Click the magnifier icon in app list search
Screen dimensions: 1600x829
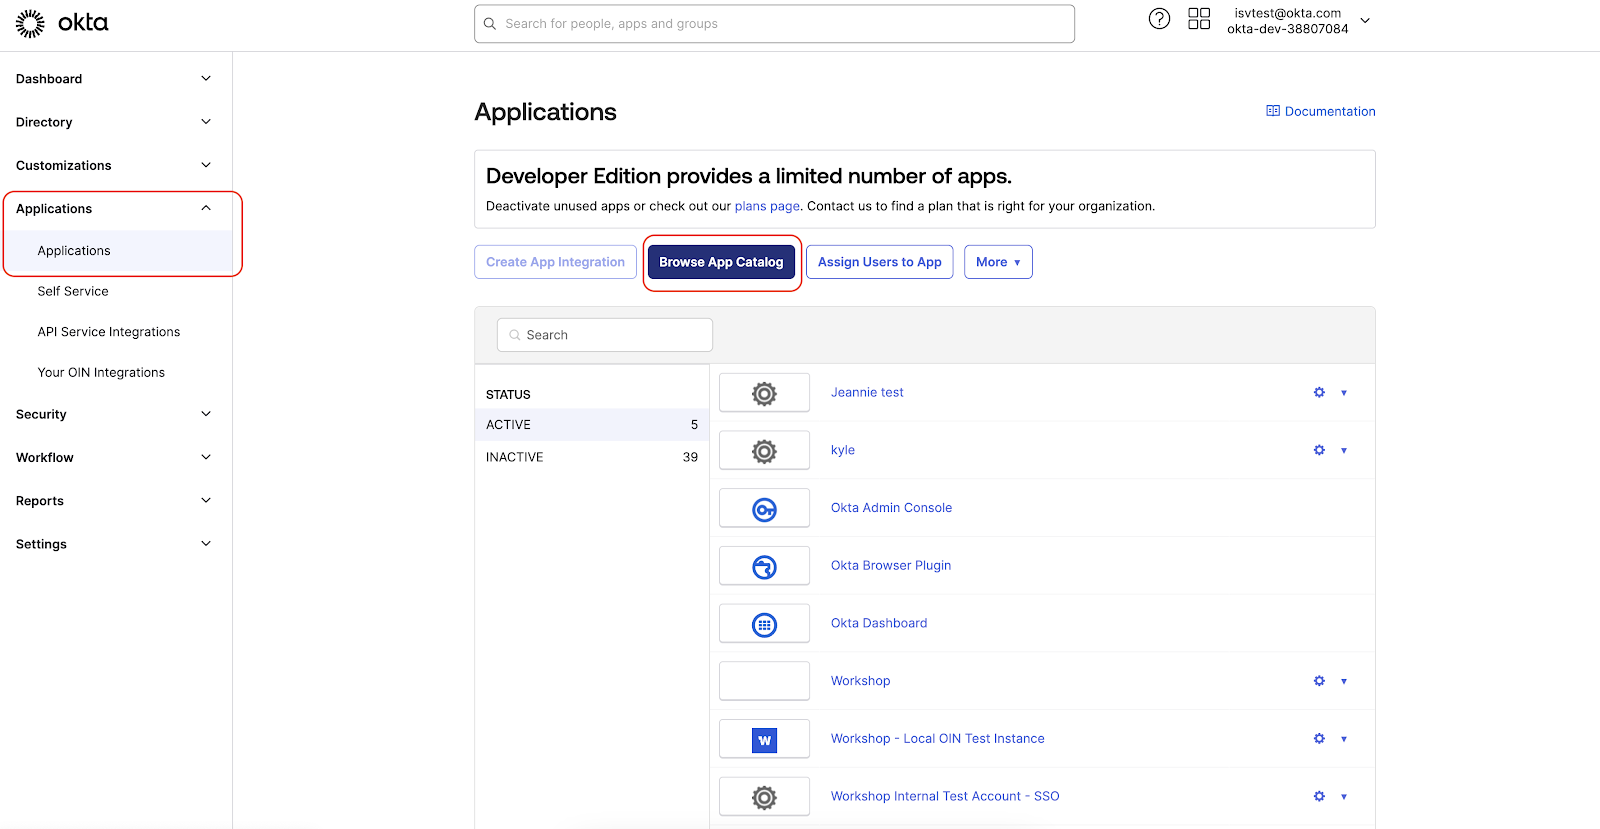[515, 335]
